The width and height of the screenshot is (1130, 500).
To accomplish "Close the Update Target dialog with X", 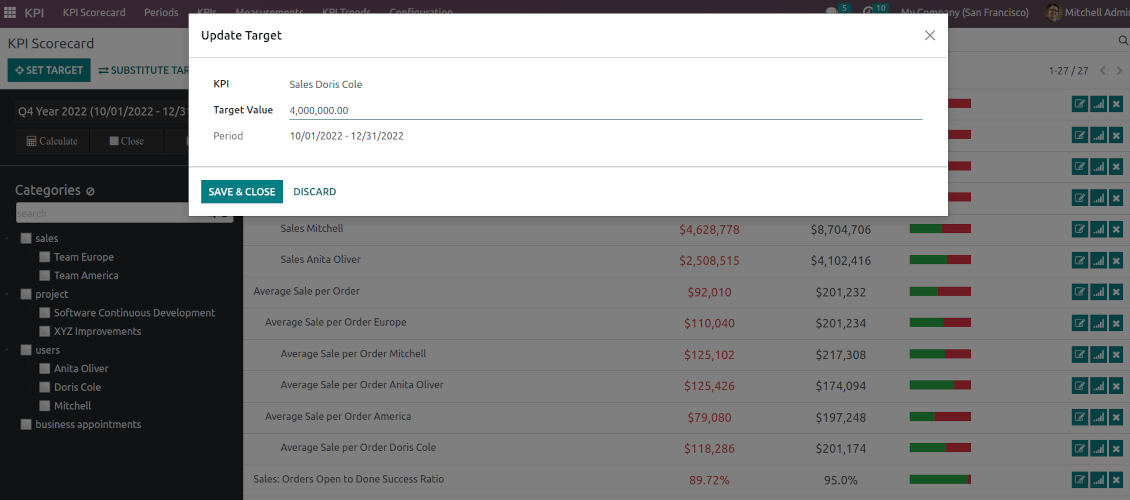I will [929, 35].
